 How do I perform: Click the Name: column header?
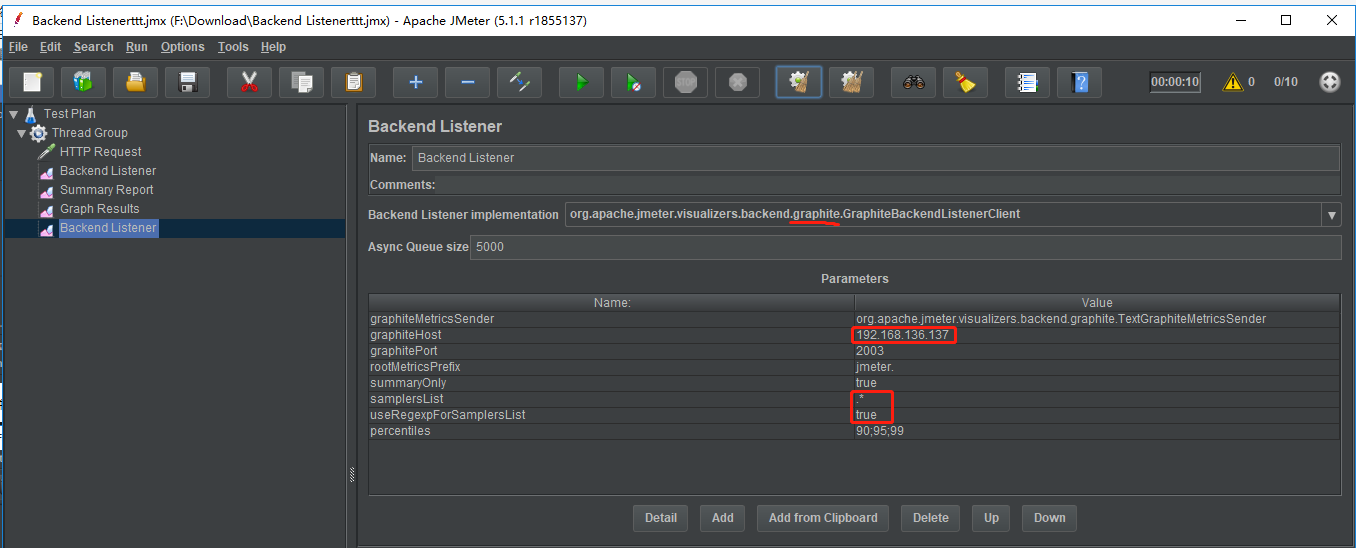pyautogui.click(x=612, y=302)
